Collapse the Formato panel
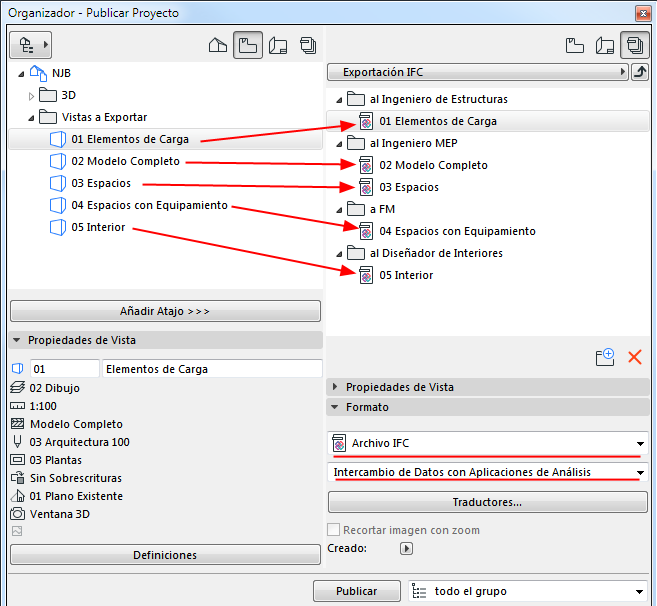657x606 pixels. point(335,407)
